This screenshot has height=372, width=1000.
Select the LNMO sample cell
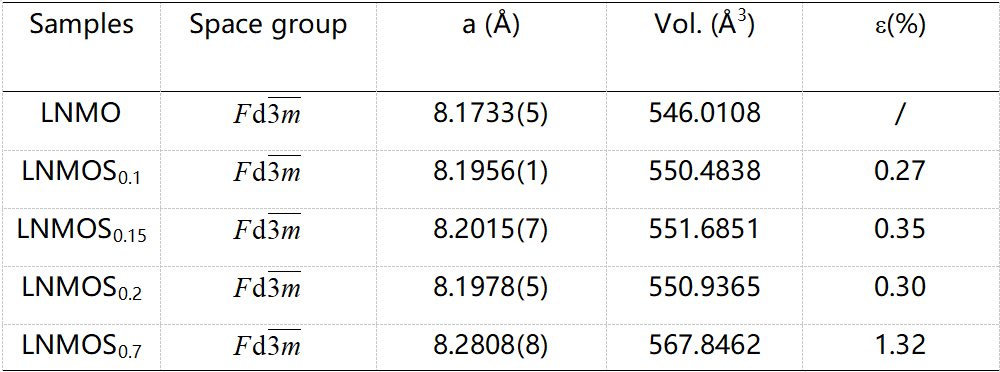(x=82, y=114)
